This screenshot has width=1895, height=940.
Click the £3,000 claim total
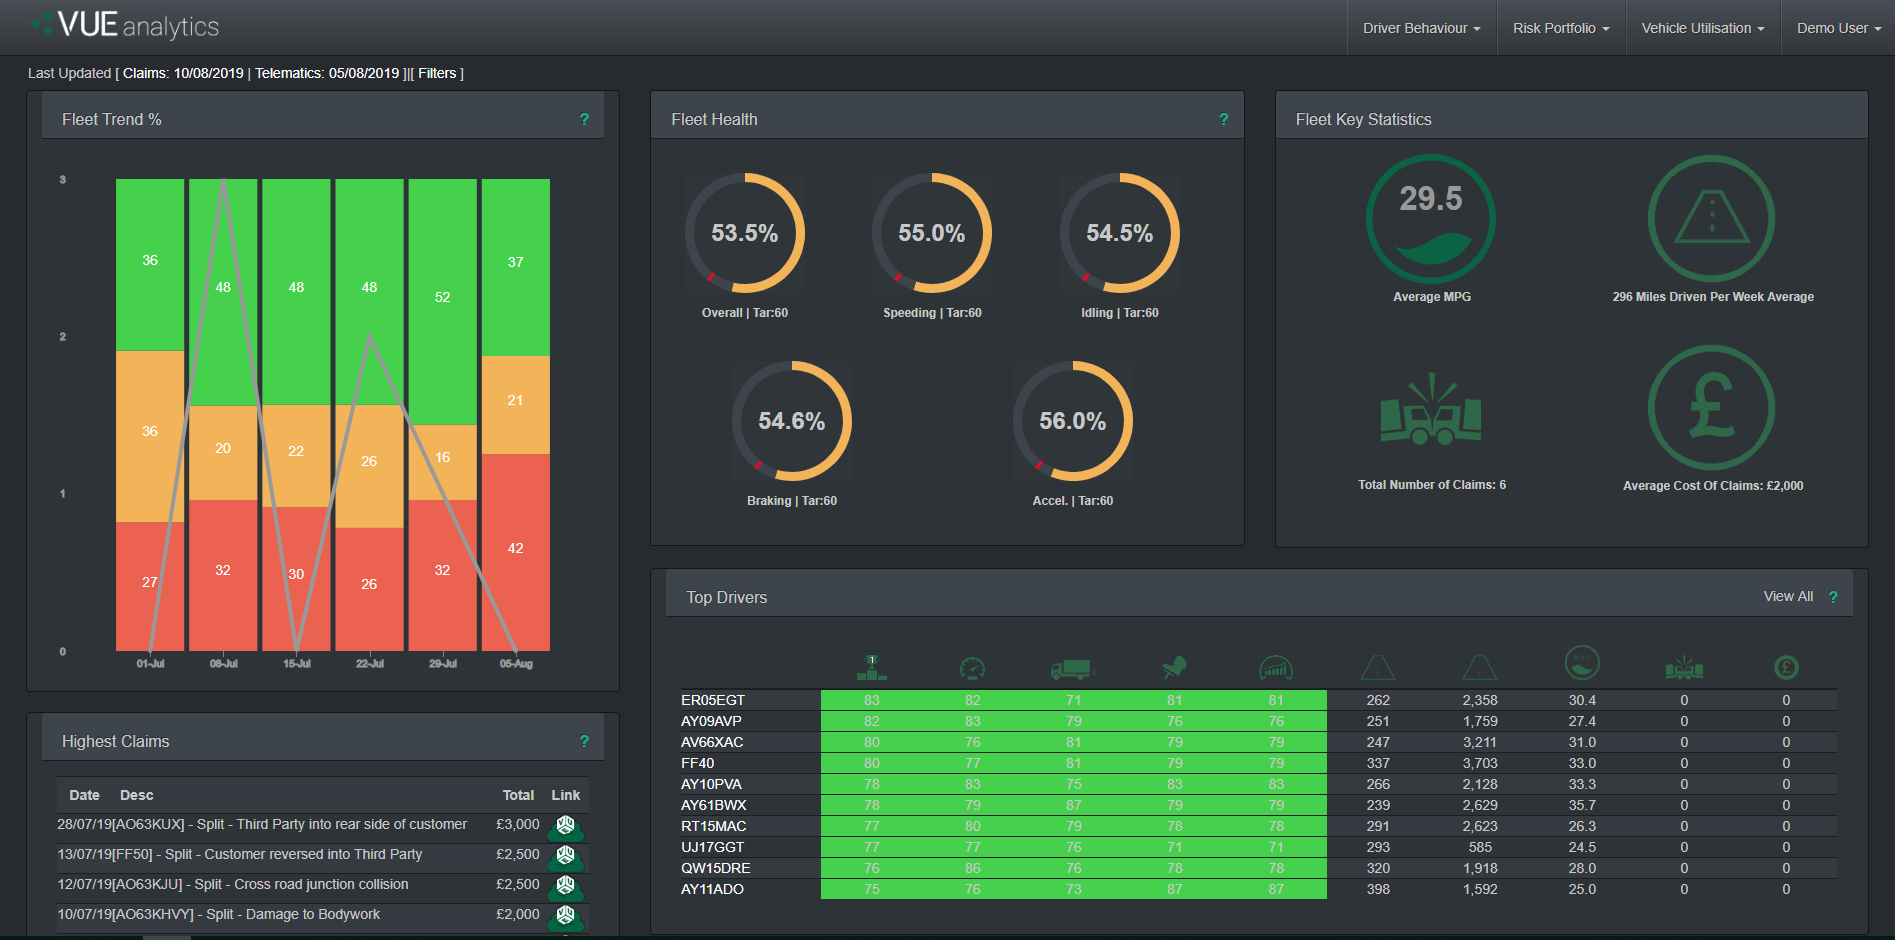click(x=518, y=824)
